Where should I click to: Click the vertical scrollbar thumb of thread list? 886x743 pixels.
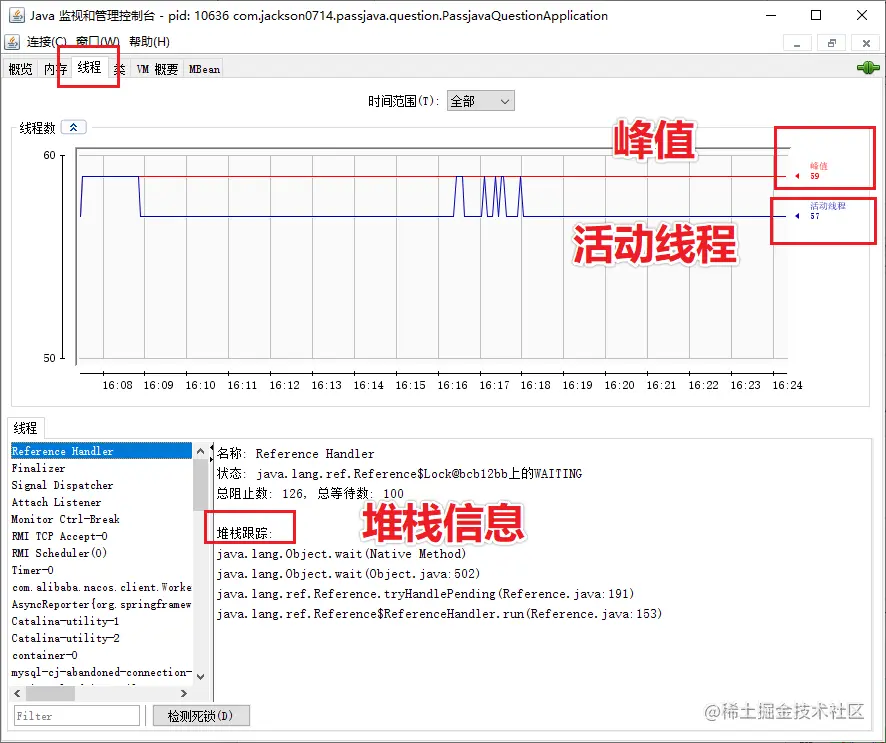pos(201,484)
